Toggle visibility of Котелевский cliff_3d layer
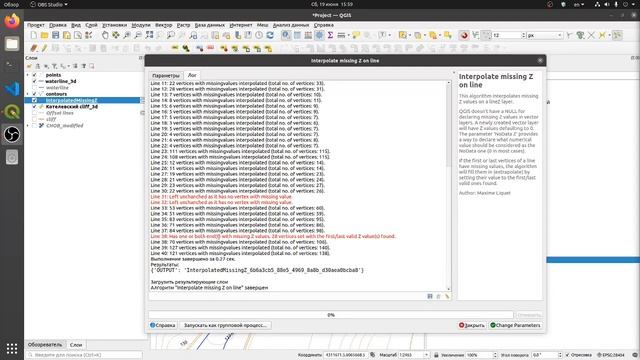 34,107
